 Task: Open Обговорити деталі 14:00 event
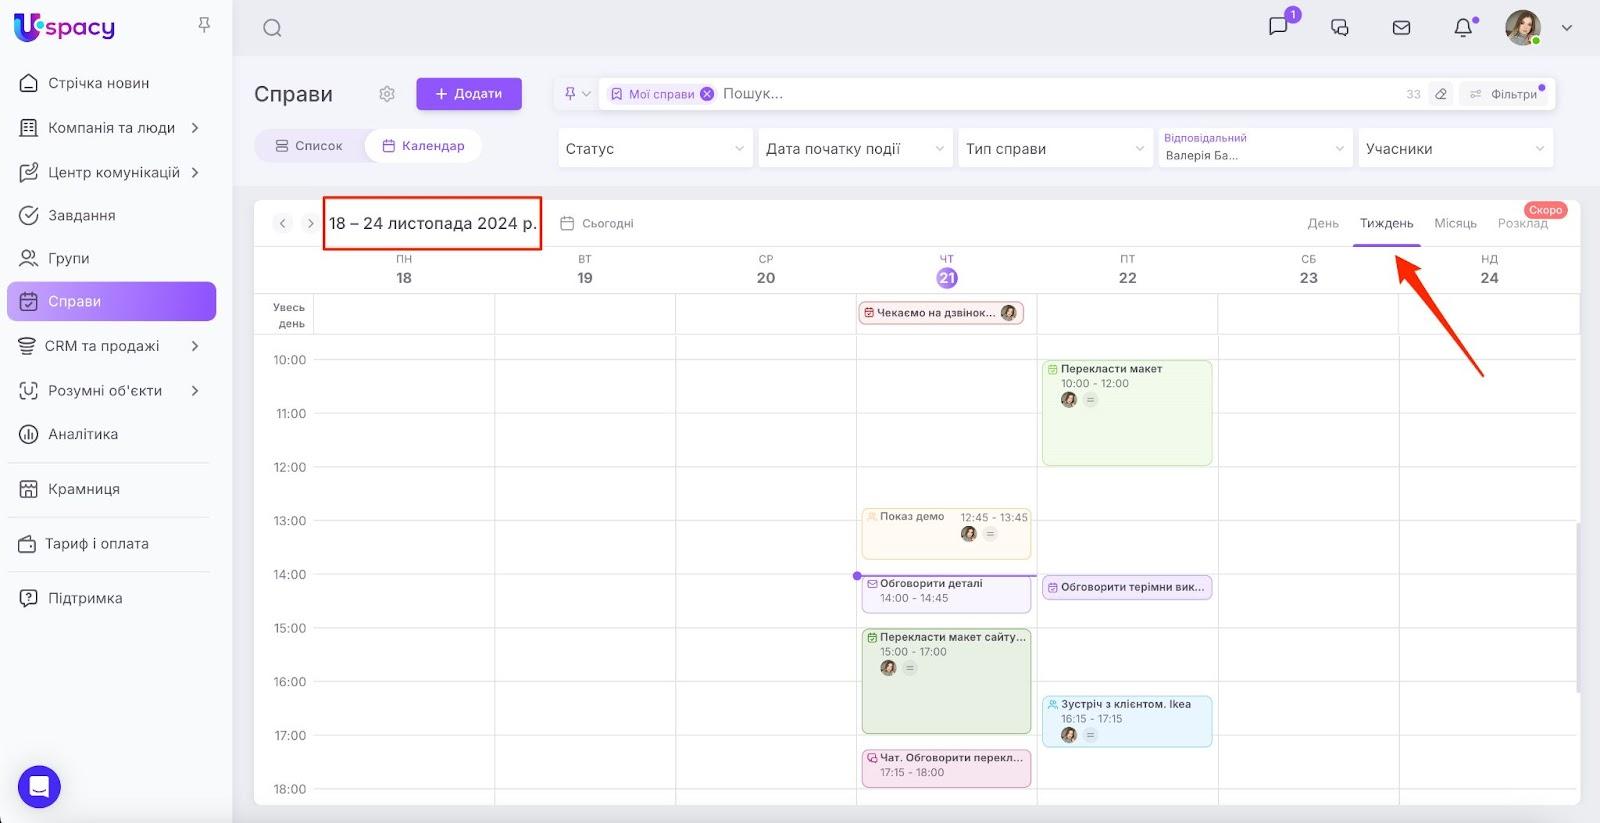[946, 594]
